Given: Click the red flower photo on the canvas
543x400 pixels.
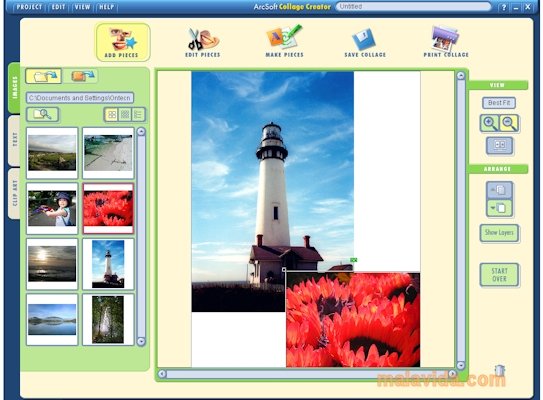Looking at the screenshot, I should (353, 319).
